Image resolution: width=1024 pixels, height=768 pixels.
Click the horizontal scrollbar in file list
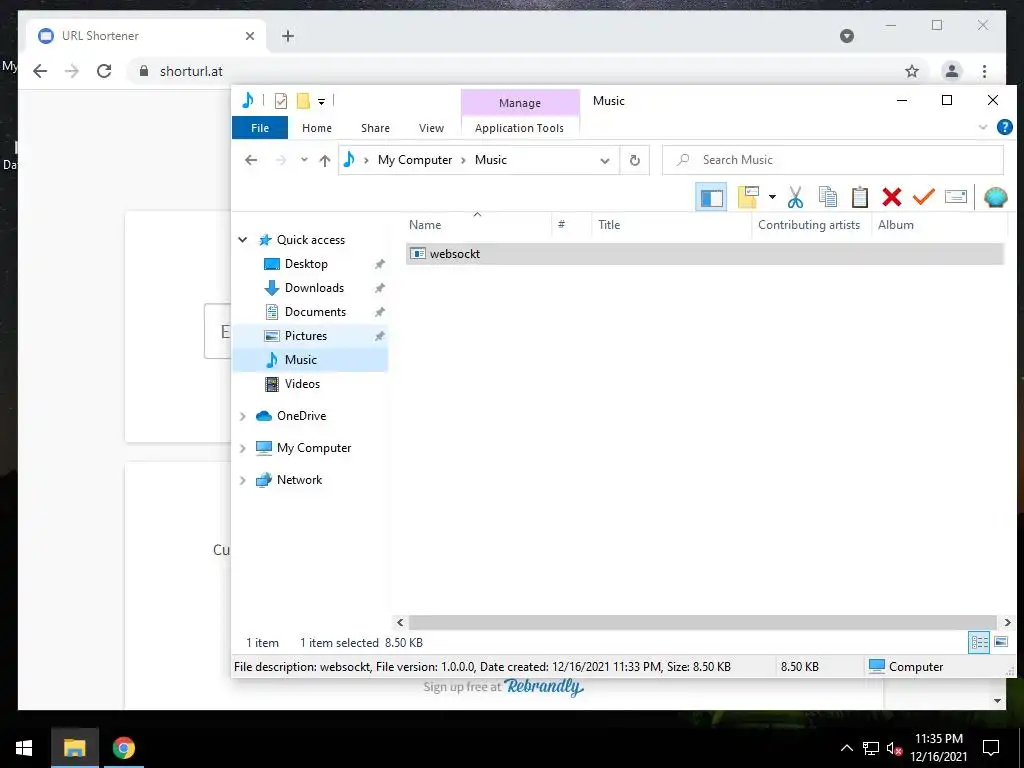tap(703, 622)
